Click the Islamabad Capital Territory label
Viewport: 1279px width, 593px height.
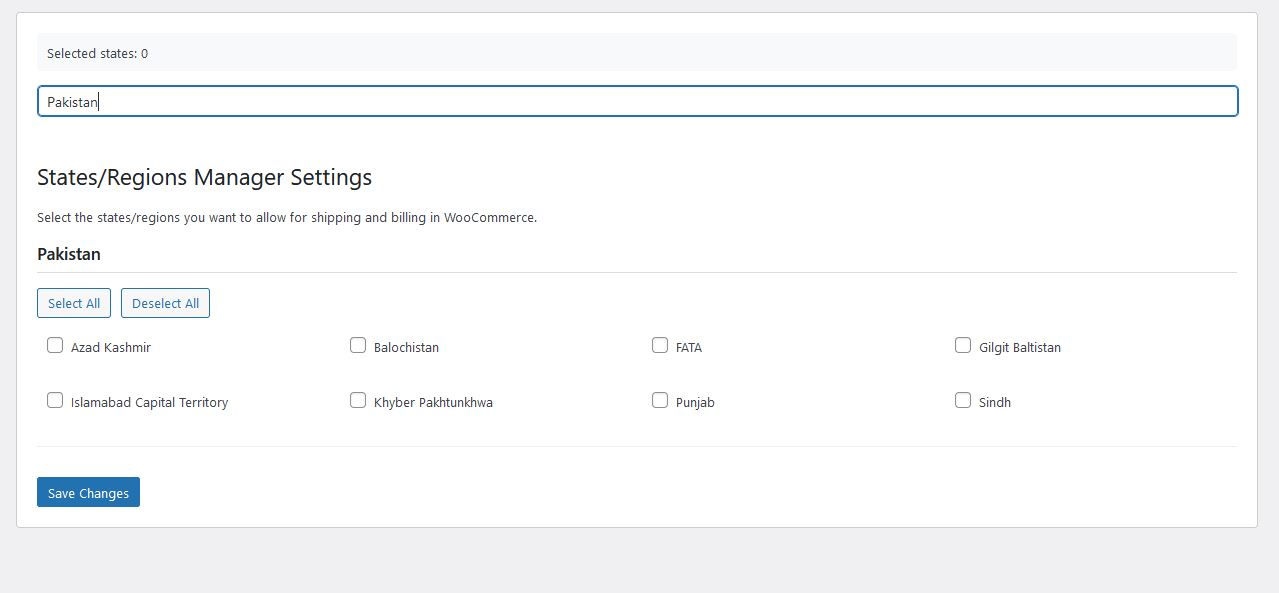coord(149,403)
